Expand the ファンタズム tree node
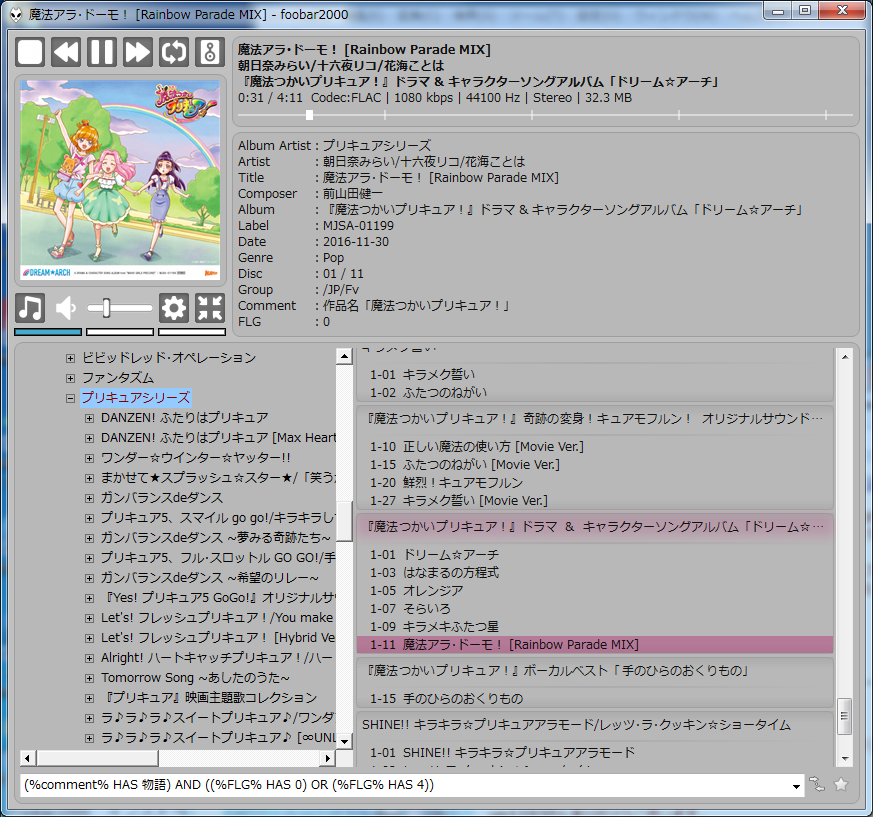Viewport: 873px width, 817px height. click(x=69, y=379)
